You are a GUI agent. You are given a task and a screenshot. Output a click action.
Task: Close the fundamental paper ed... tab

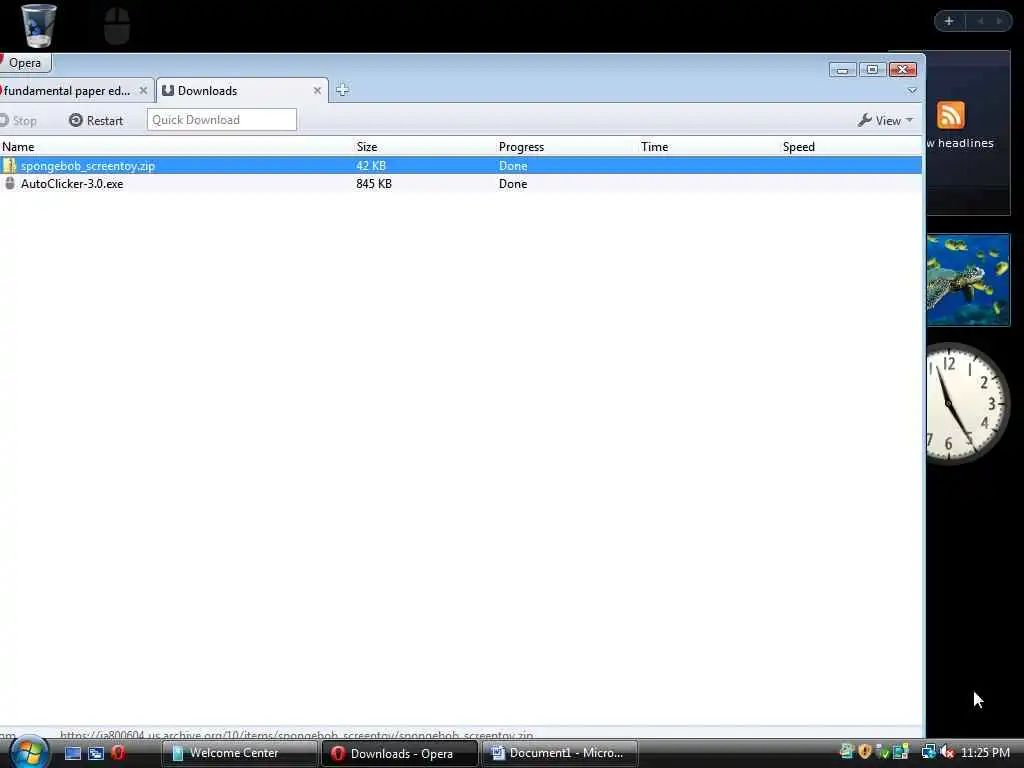(143, 91)
